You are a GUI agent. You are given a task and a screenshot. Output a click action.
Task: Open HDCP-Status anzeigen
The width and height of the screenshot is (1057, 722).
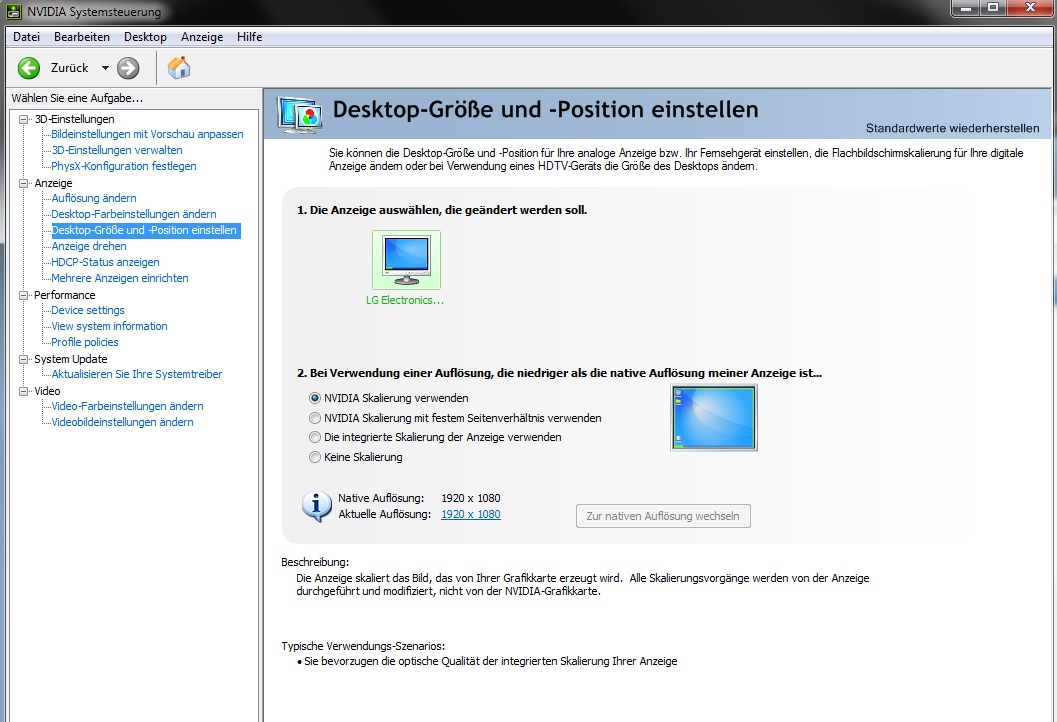(105, 262)
